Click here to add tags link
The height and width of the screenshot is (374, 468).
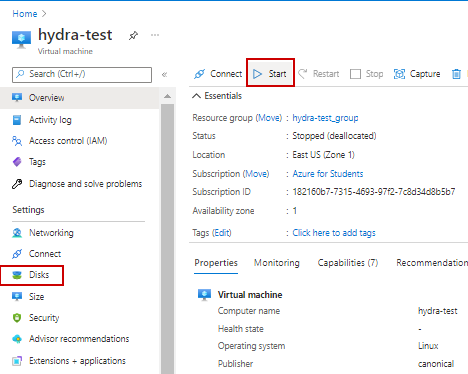click(x=334, y=233)
